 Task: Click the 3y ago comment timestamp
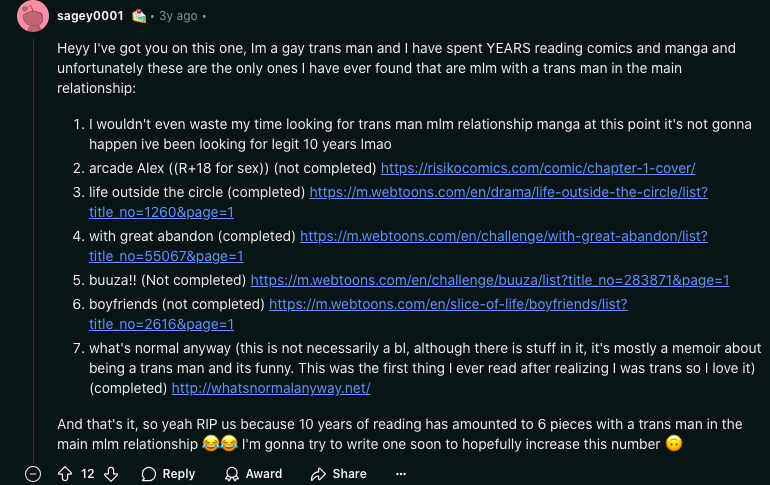pos(178,17)
